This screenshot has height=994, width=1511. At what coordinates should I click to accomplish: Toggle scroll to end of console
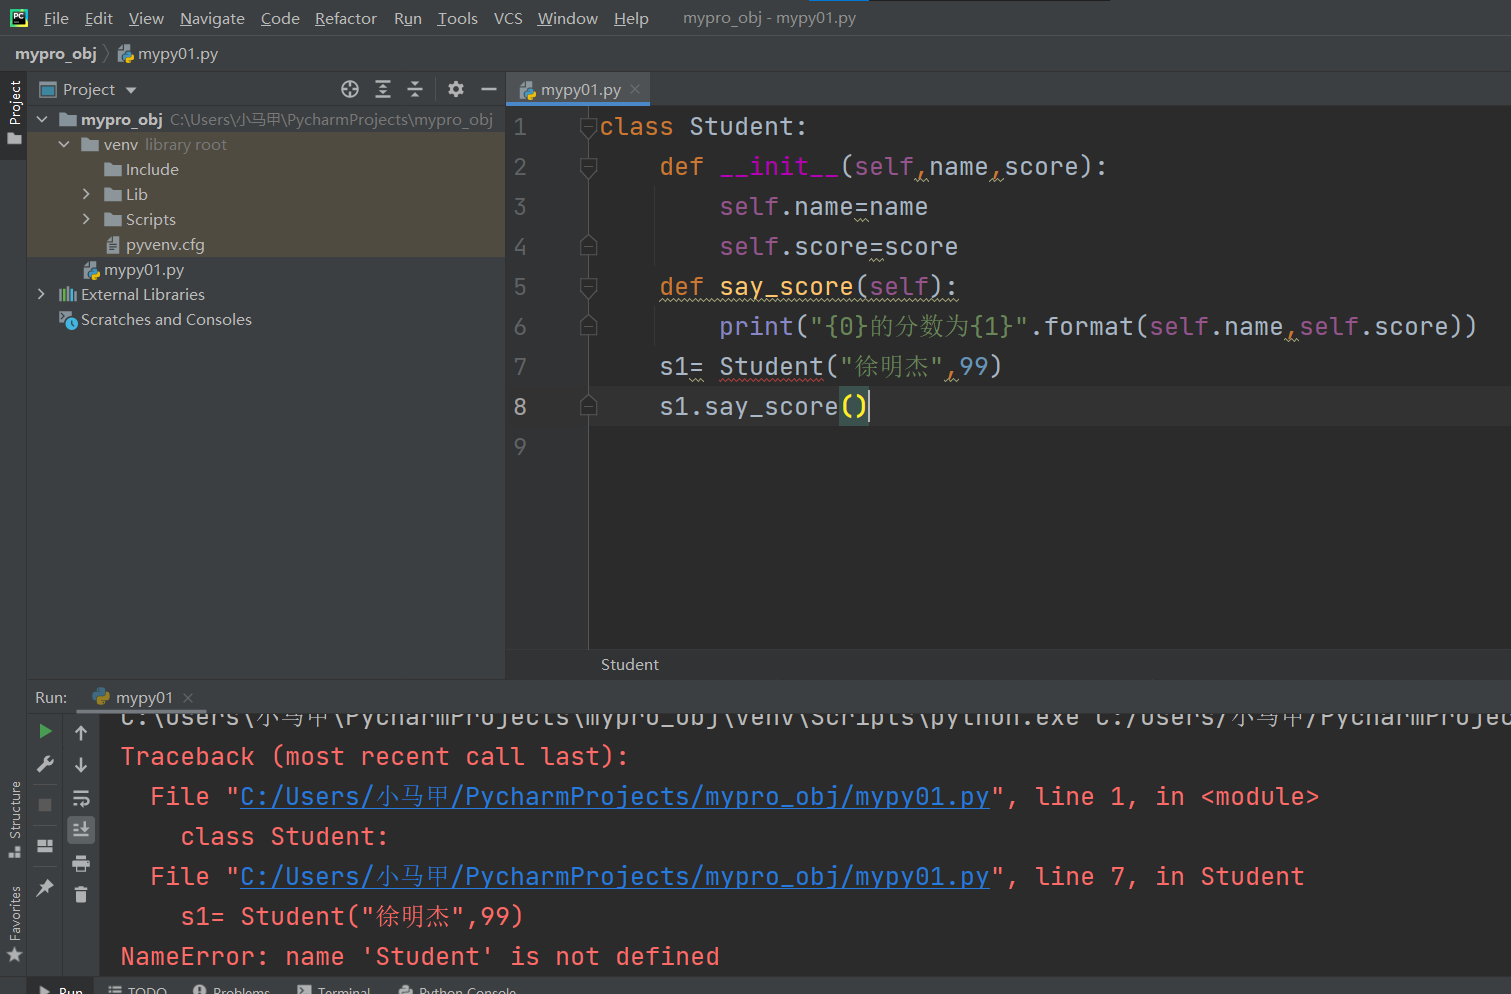(x=81, y=829)
